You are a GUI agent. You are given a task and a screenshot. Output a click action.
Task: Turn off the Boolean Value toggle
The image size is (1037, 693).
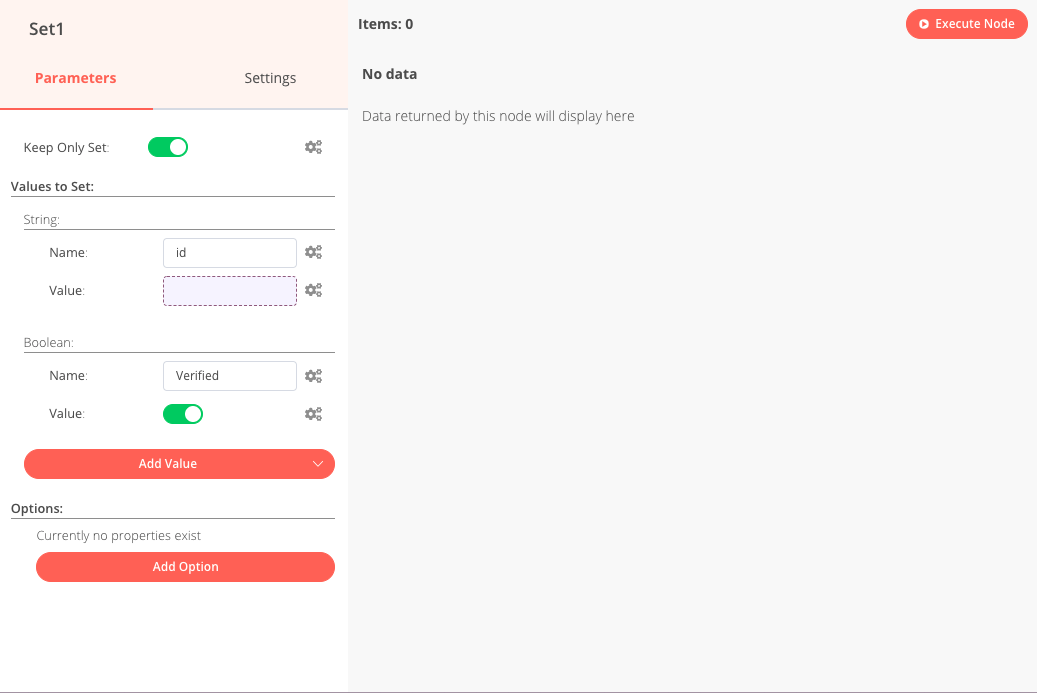pos(183,414)
